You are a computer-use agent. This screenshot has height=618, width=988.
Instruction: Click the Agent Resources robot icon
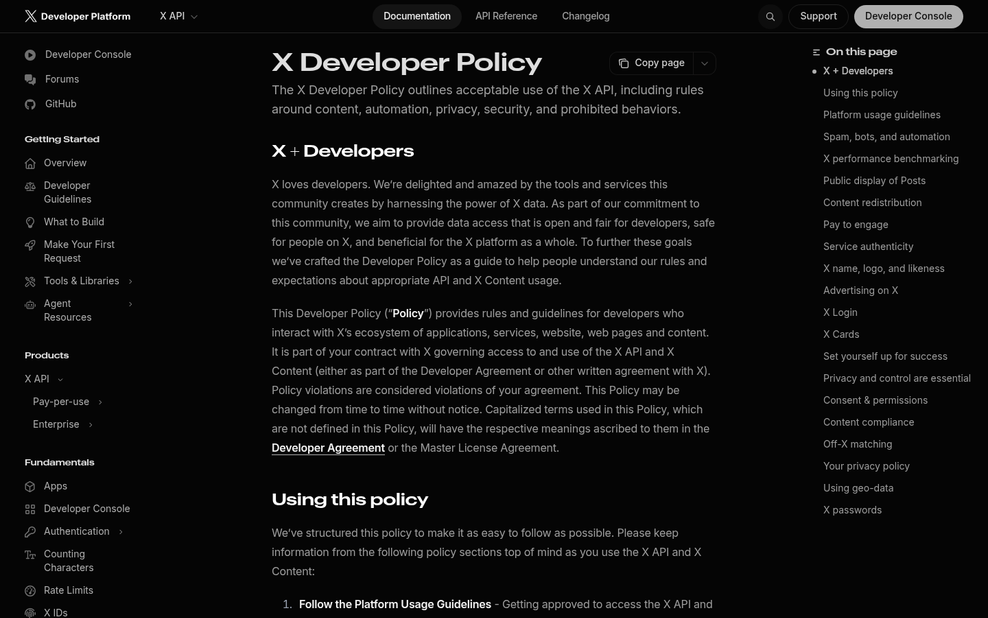point(30,304)
